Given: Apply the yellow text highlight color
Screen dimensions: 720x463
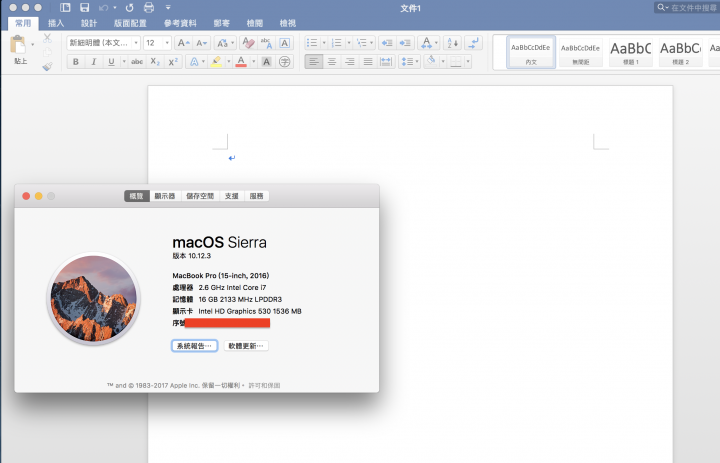Looking at the screenshot, I should click(216, 62).
